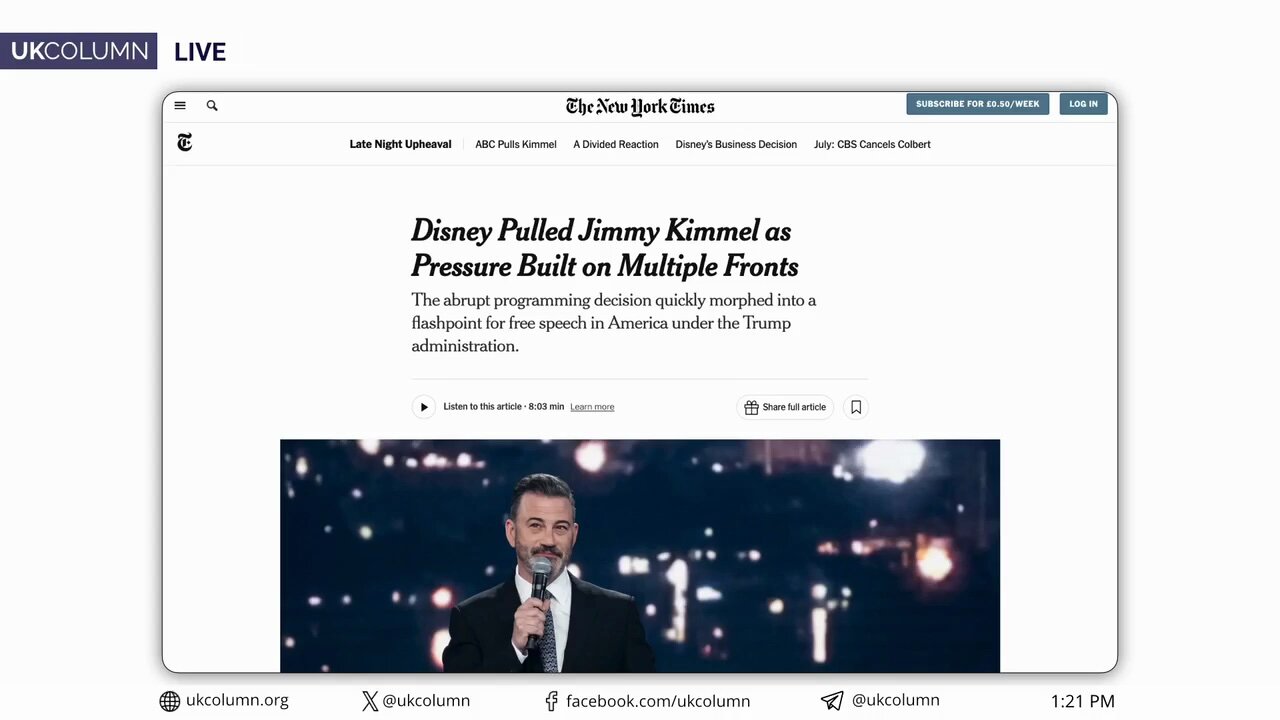Screen dimensions: 1280x720
Task: Click ukcolumn.org website text
Action: click(237, 700)
